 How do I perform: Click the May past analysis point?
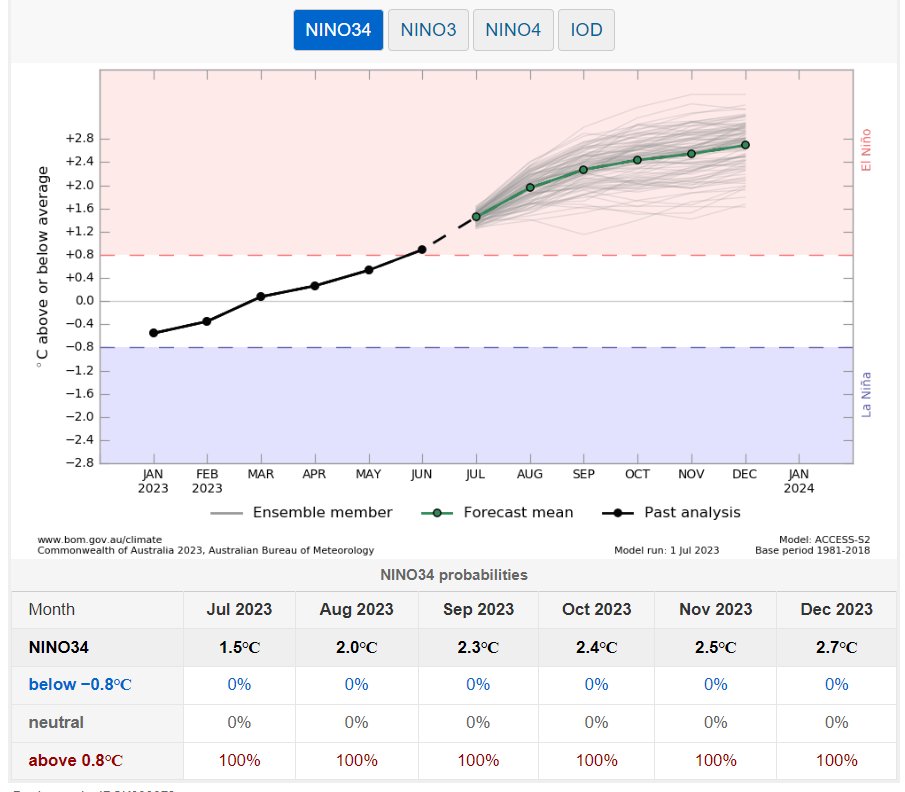[x=369, y=270]
